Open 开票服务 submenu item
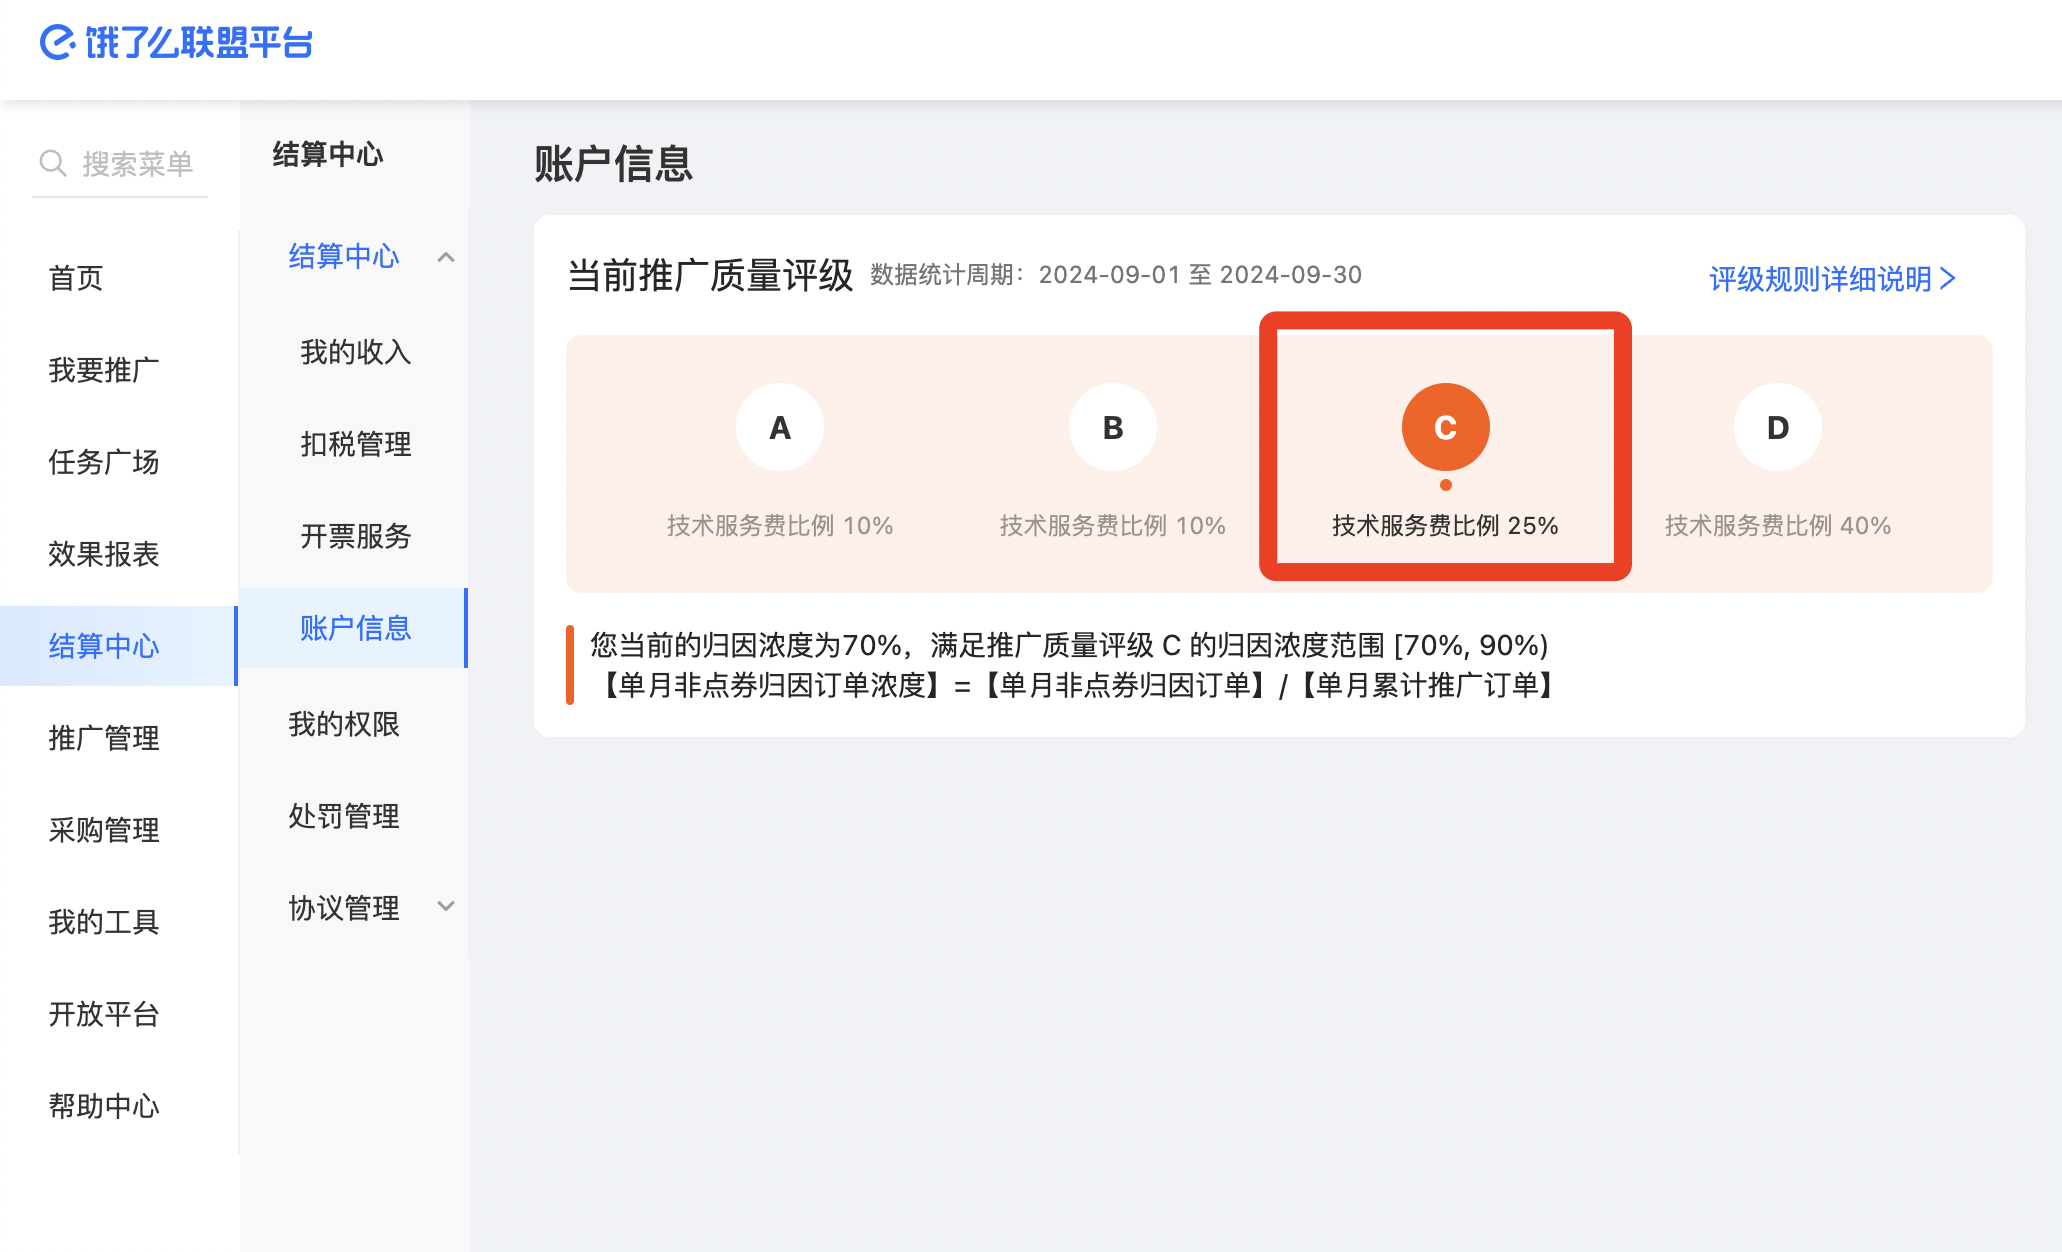The width and height of the screenshot is (2062, 1252). (356, 536)
